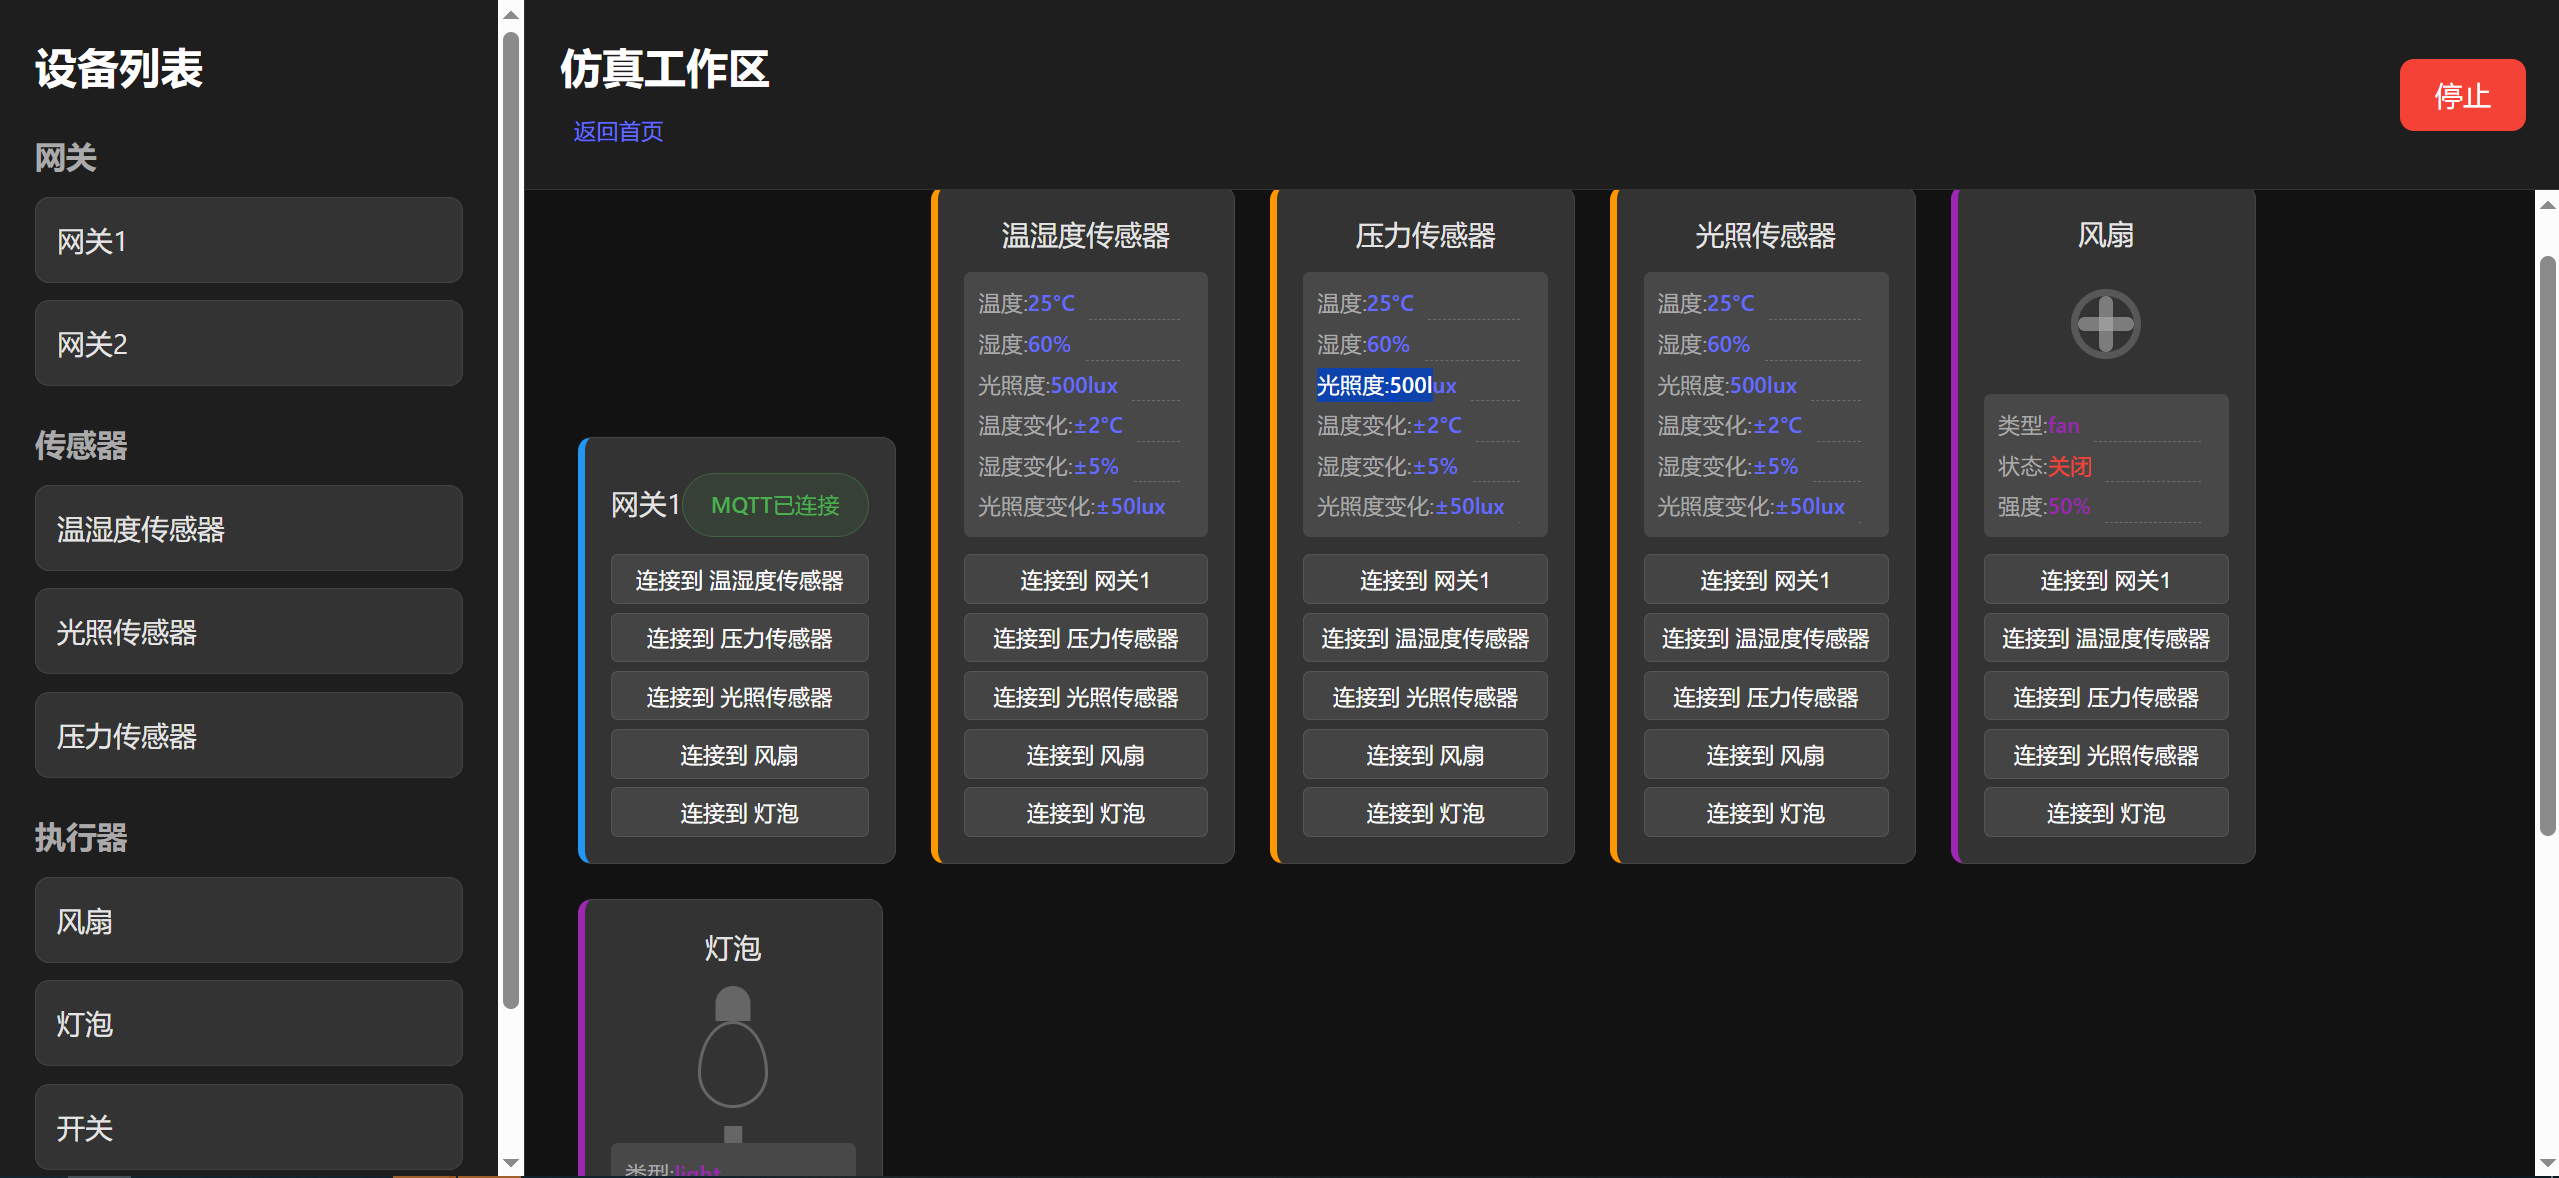Click the fan icon in the 风扇 card

click(2105, 324)
